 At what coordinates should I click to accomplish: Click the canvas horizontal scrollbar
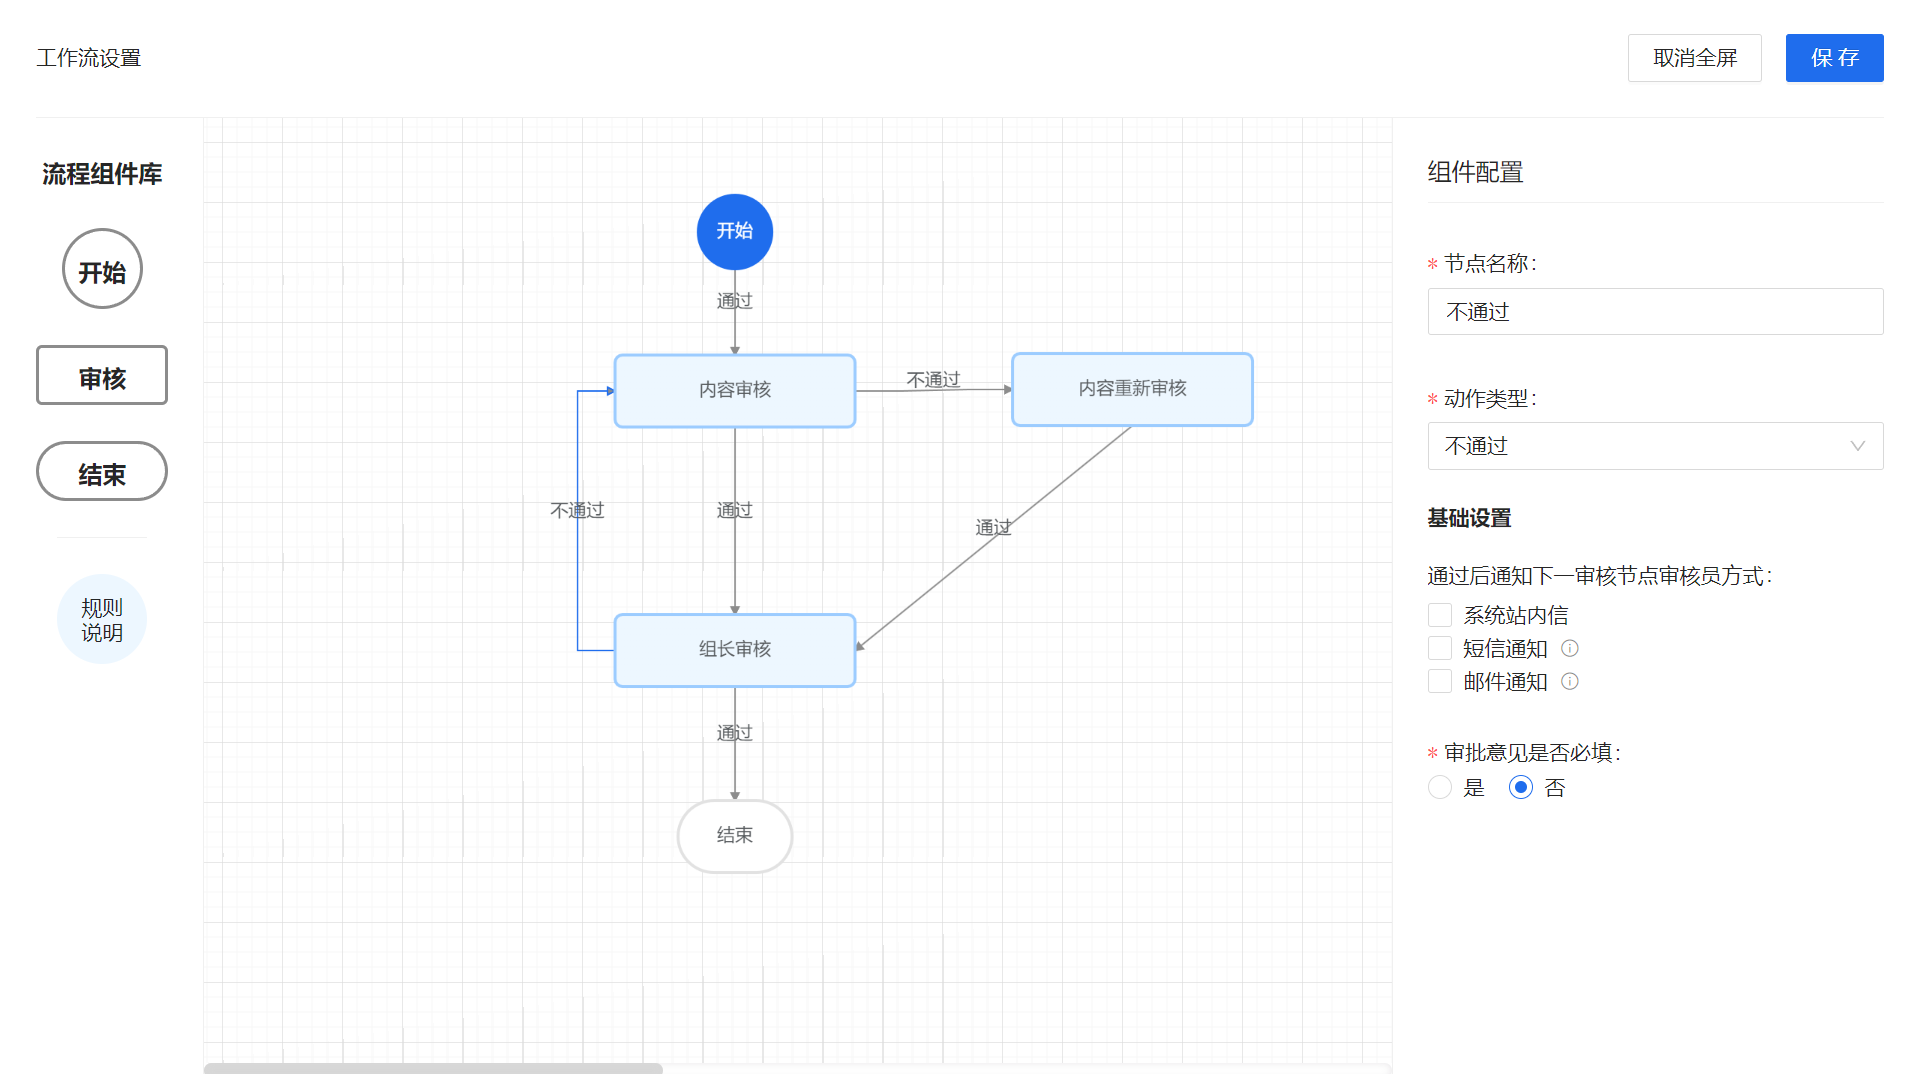click(433, 1068)
